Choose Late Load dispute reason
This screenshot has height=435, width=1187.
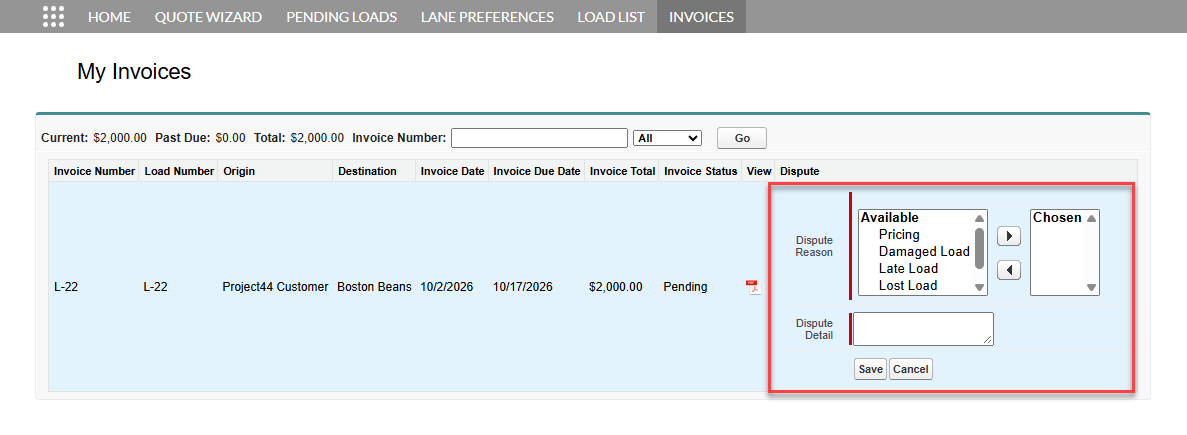[x=908, y=269]
